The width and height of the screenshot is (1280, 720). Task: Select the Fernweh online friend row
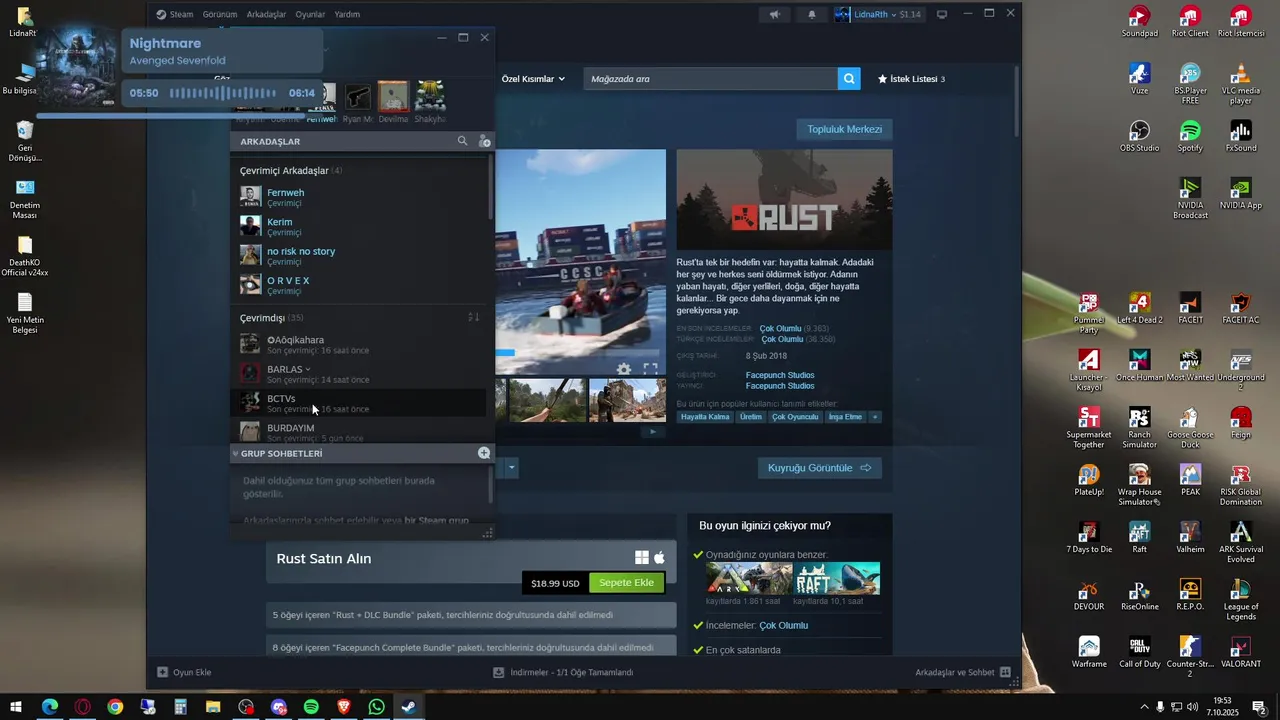[x=362, y=197]
